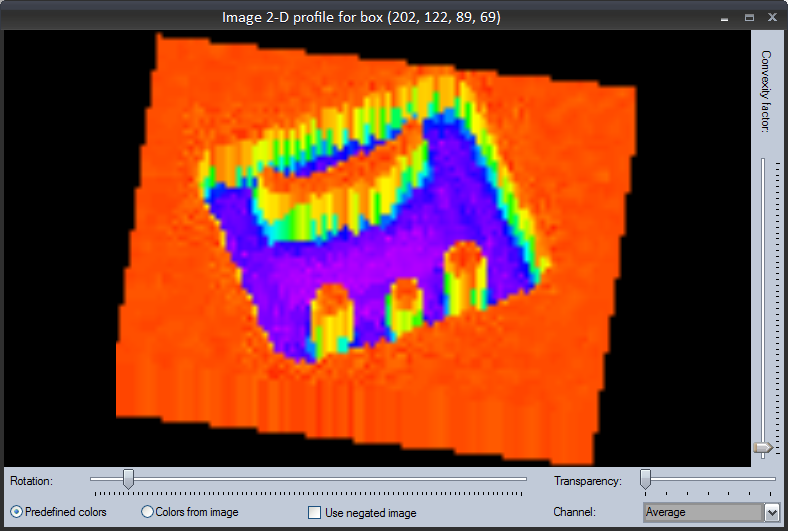Click the top of Convexity factor track
The width and height of the screenshot is (788, 531).
[x=763, y=161]
